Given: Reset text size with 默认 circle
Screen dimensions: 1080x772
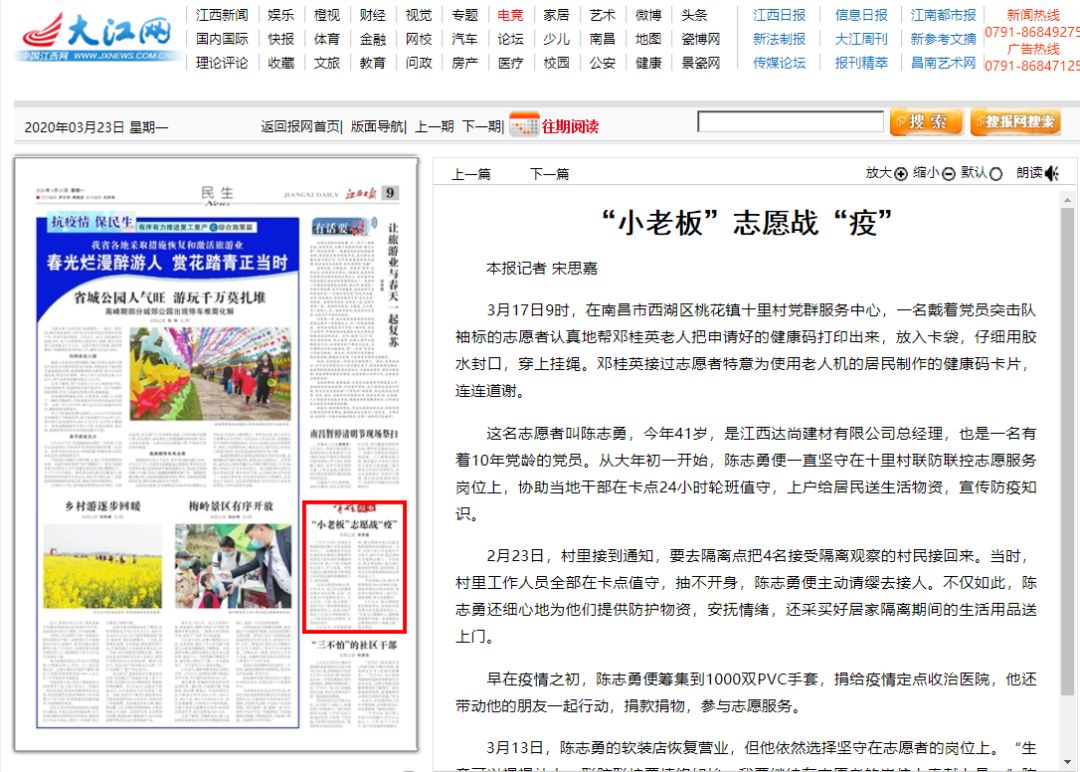Looking at the screenshot, I should click(995, 174).
